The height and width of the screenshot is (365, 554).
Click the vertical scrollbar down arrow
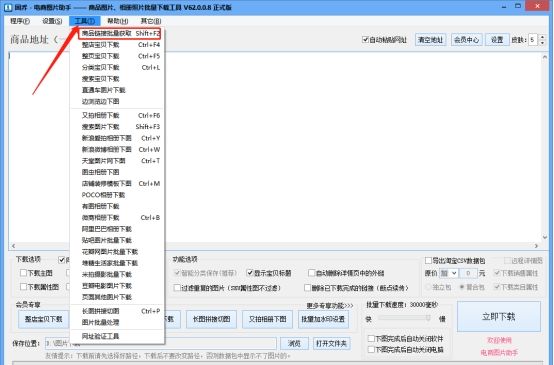(x=544, y=237)
